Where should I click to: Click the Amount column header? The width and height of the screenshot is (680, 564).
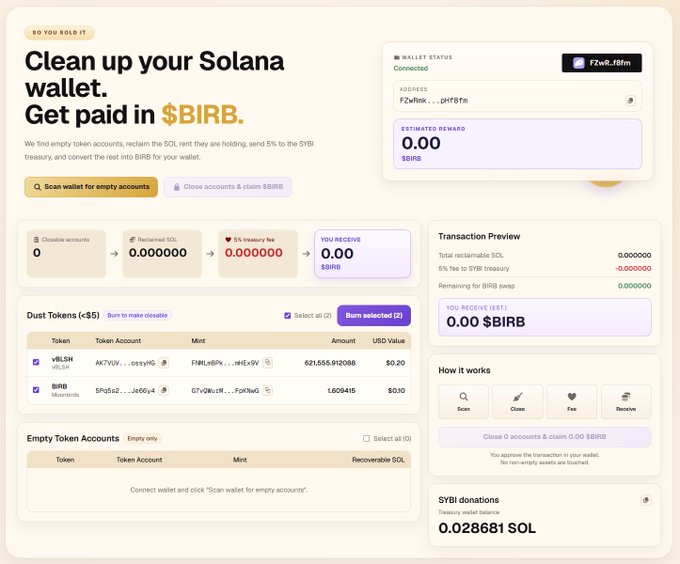343,341
